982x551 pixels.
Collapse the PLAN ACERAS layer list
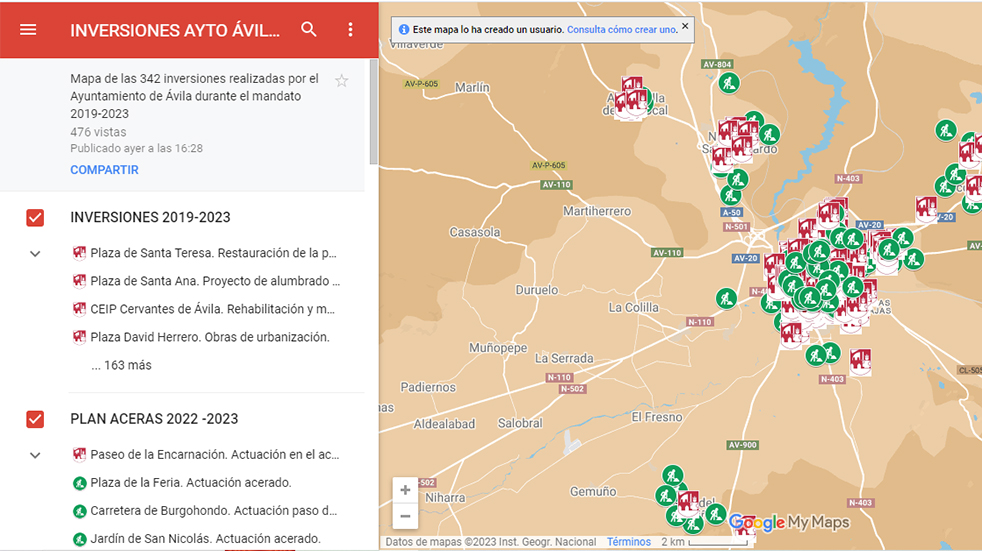35,456
